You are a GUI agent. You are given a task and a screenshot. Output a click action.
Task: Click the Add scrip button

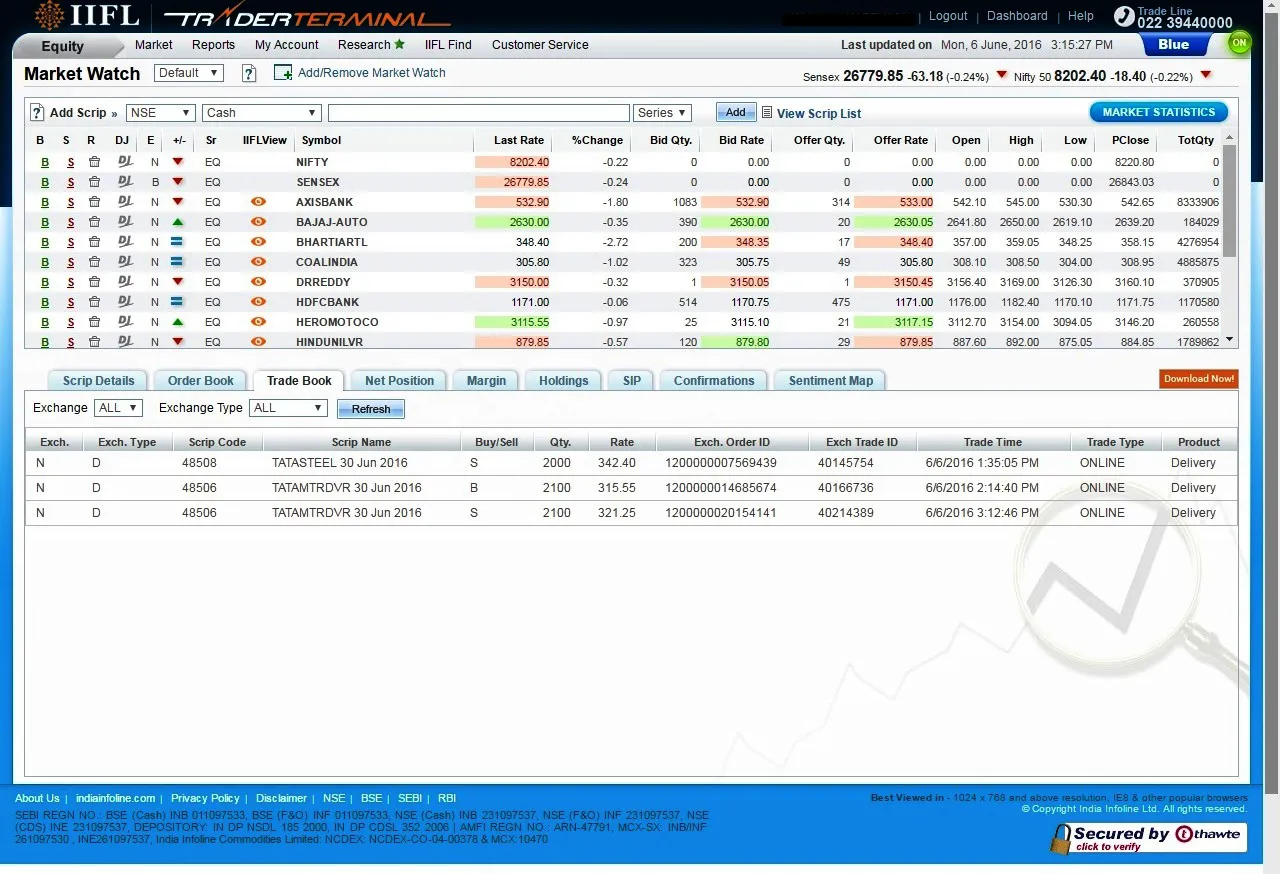tap(735, 113)
